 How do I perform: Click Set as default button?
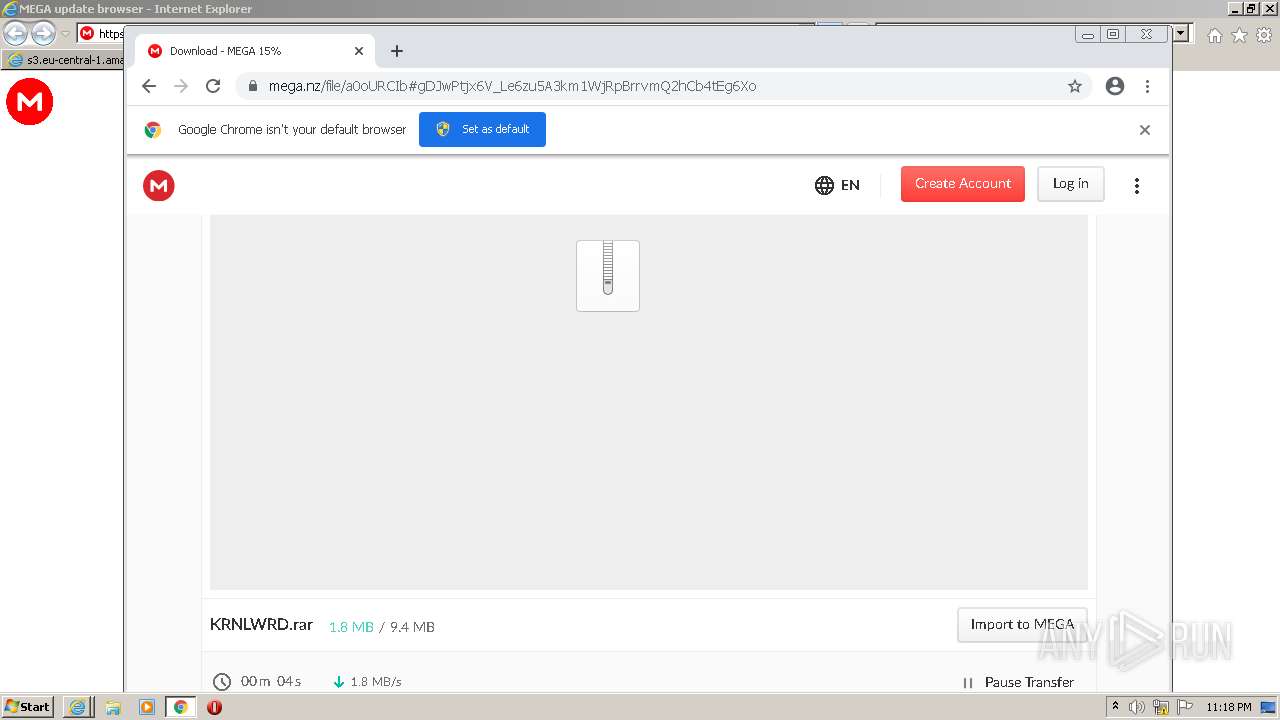[x=482, y=129]
